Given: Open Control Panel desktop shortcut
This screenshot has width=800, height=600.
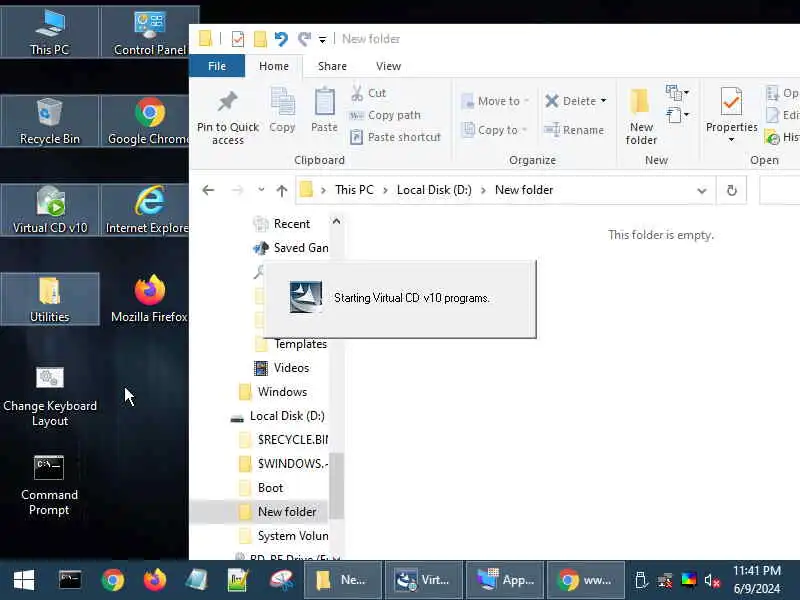Looking at the screenshot, I should coord(149,32).
